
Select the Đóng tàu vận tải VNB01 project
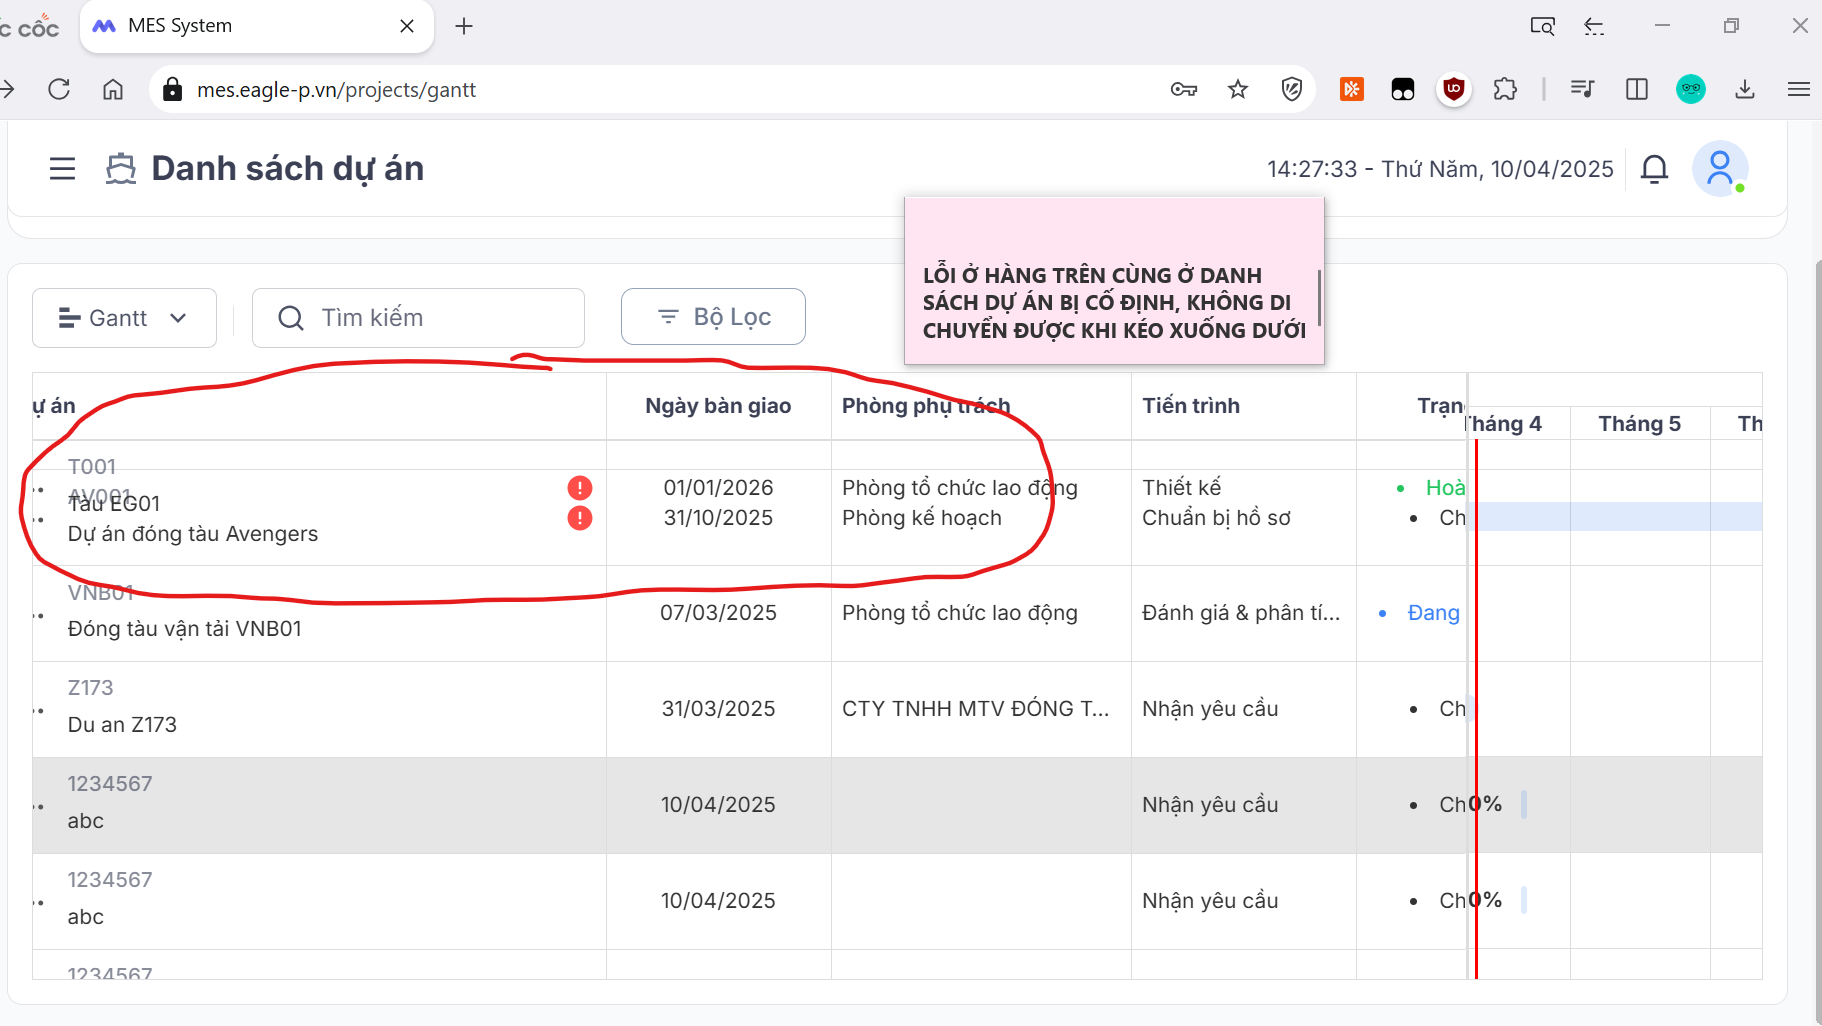[x=185, y=629]
